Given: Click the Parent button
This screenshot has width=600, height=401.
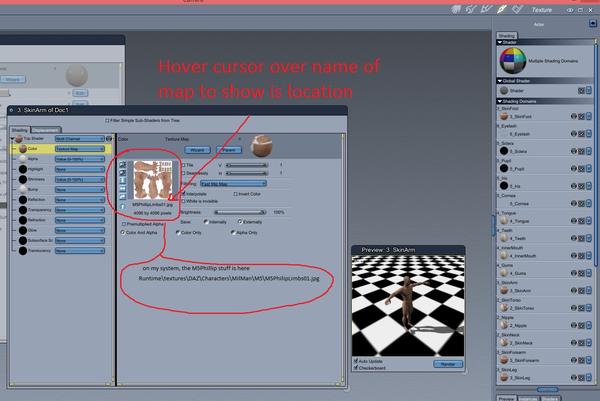Looking at the screenshot, I should click(x=229, y=150).
